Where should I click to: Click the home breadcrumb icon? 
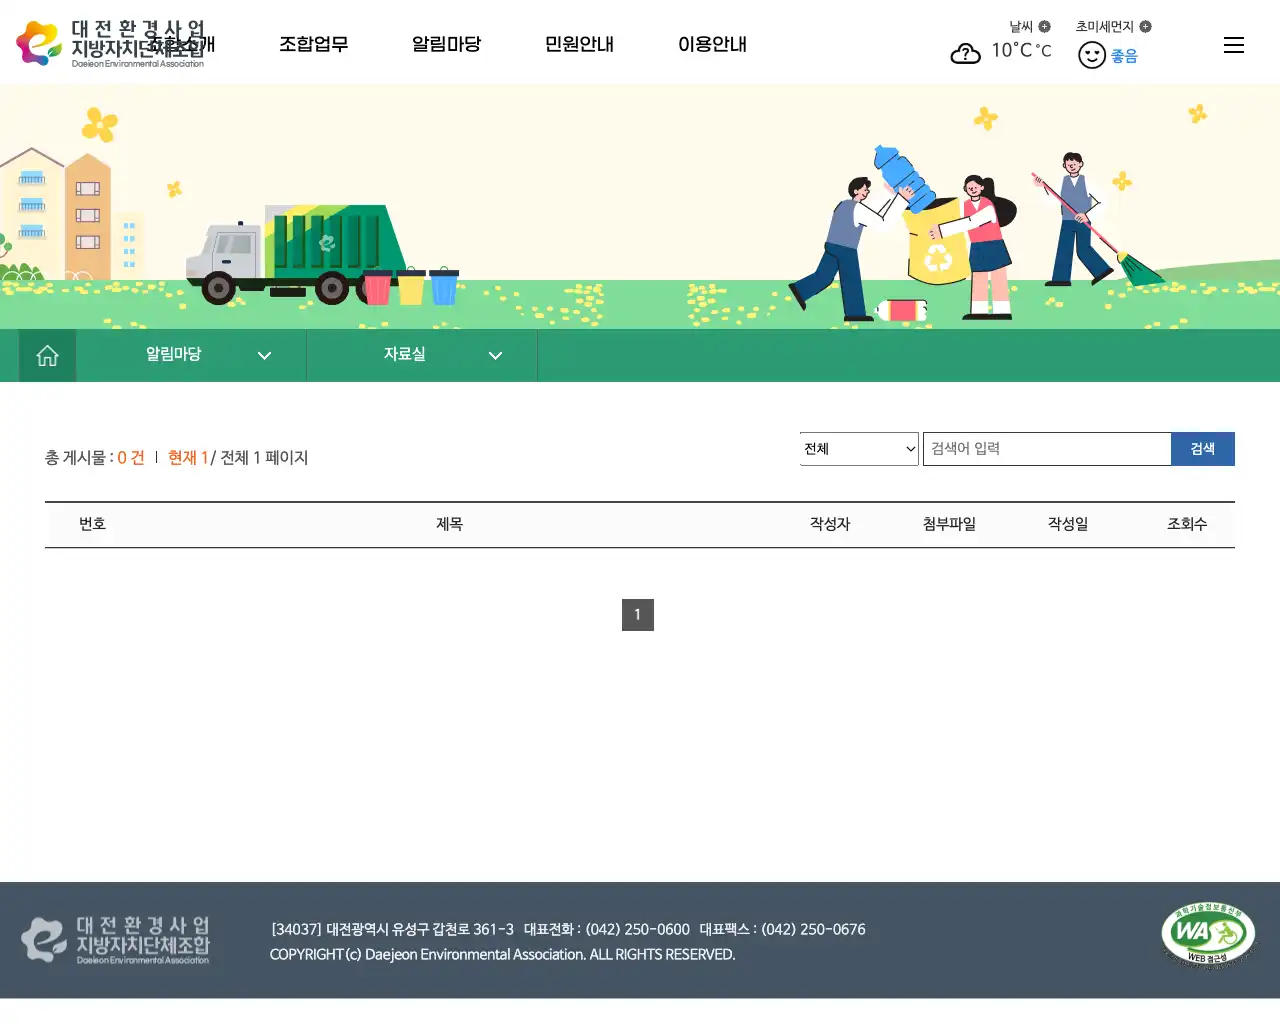(x=47, y=354)
